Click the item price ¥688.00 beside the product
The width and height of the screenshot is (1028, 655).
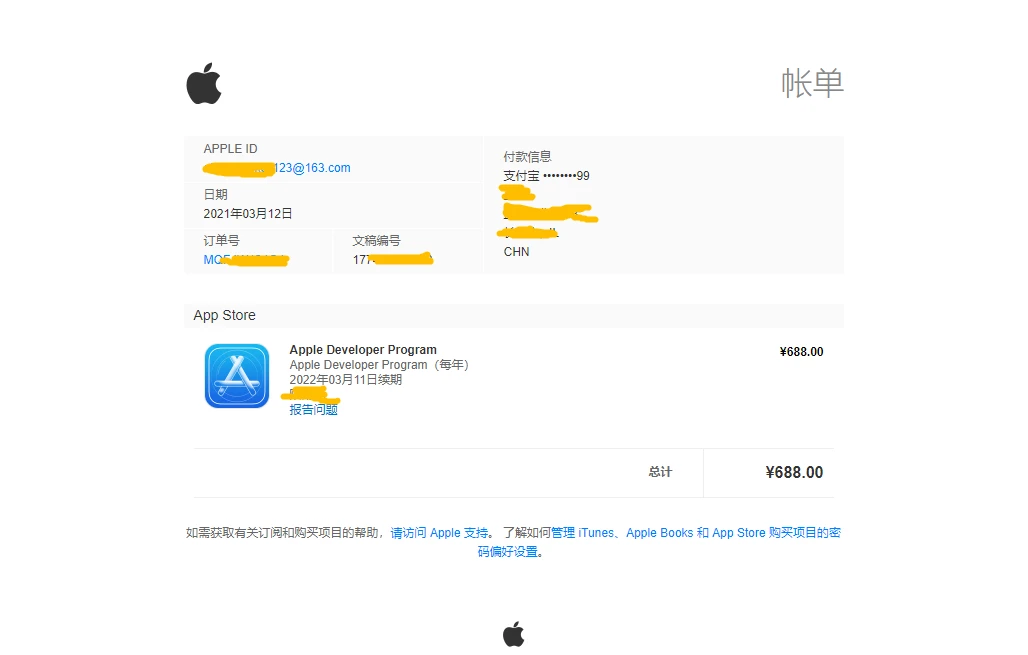(x=801, y=352)
